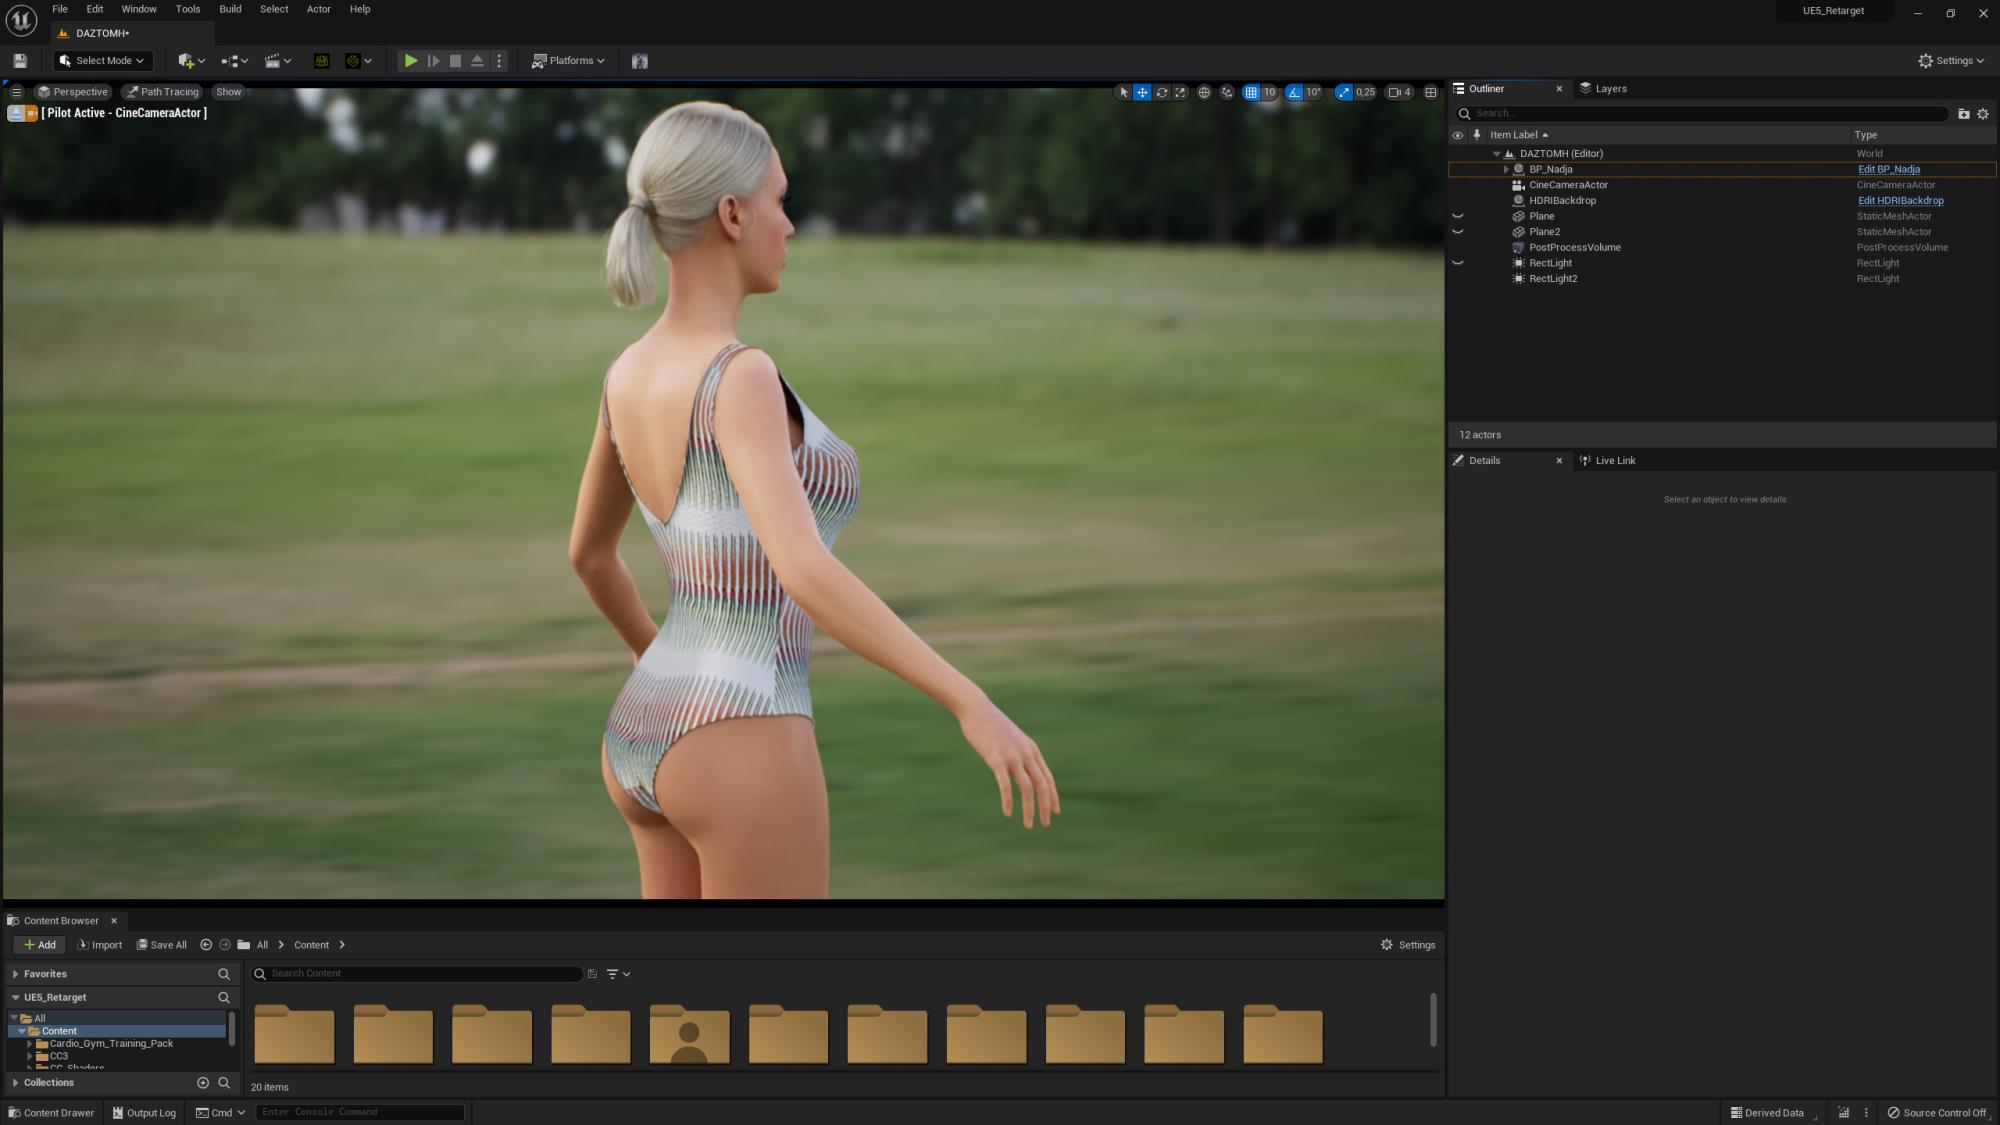
Task: Click Import in the Content Browser
Action: click(x=100, y=945)
